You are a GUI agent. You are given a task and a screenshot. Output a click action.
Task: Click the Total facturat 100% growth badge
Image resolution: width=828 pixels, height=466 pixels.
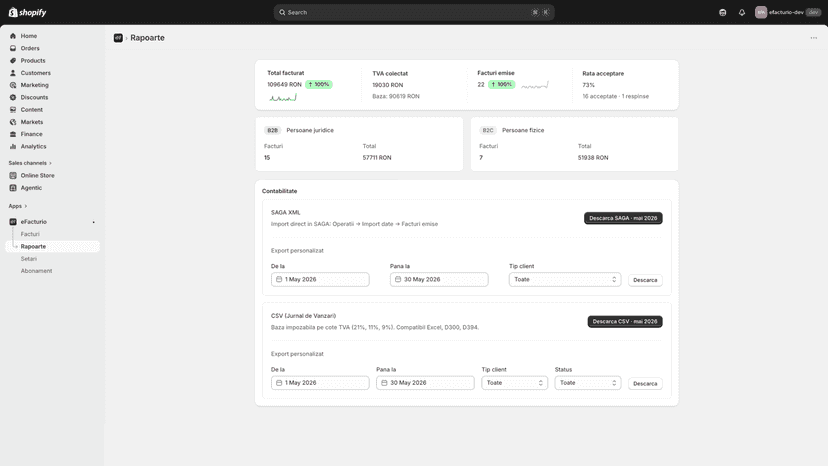(318, 85)
